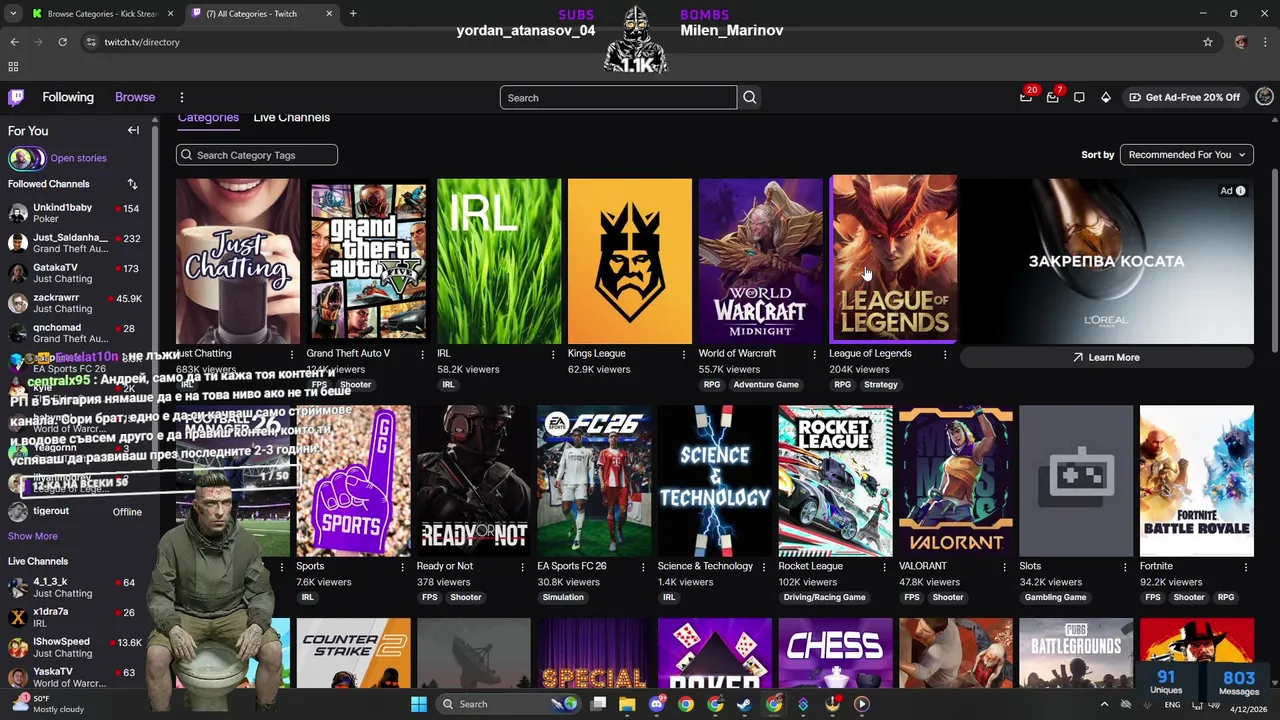The width and height of the screenshot is (1280, 720).
Task: Open the Following page
Action: (x=68, y=97)
